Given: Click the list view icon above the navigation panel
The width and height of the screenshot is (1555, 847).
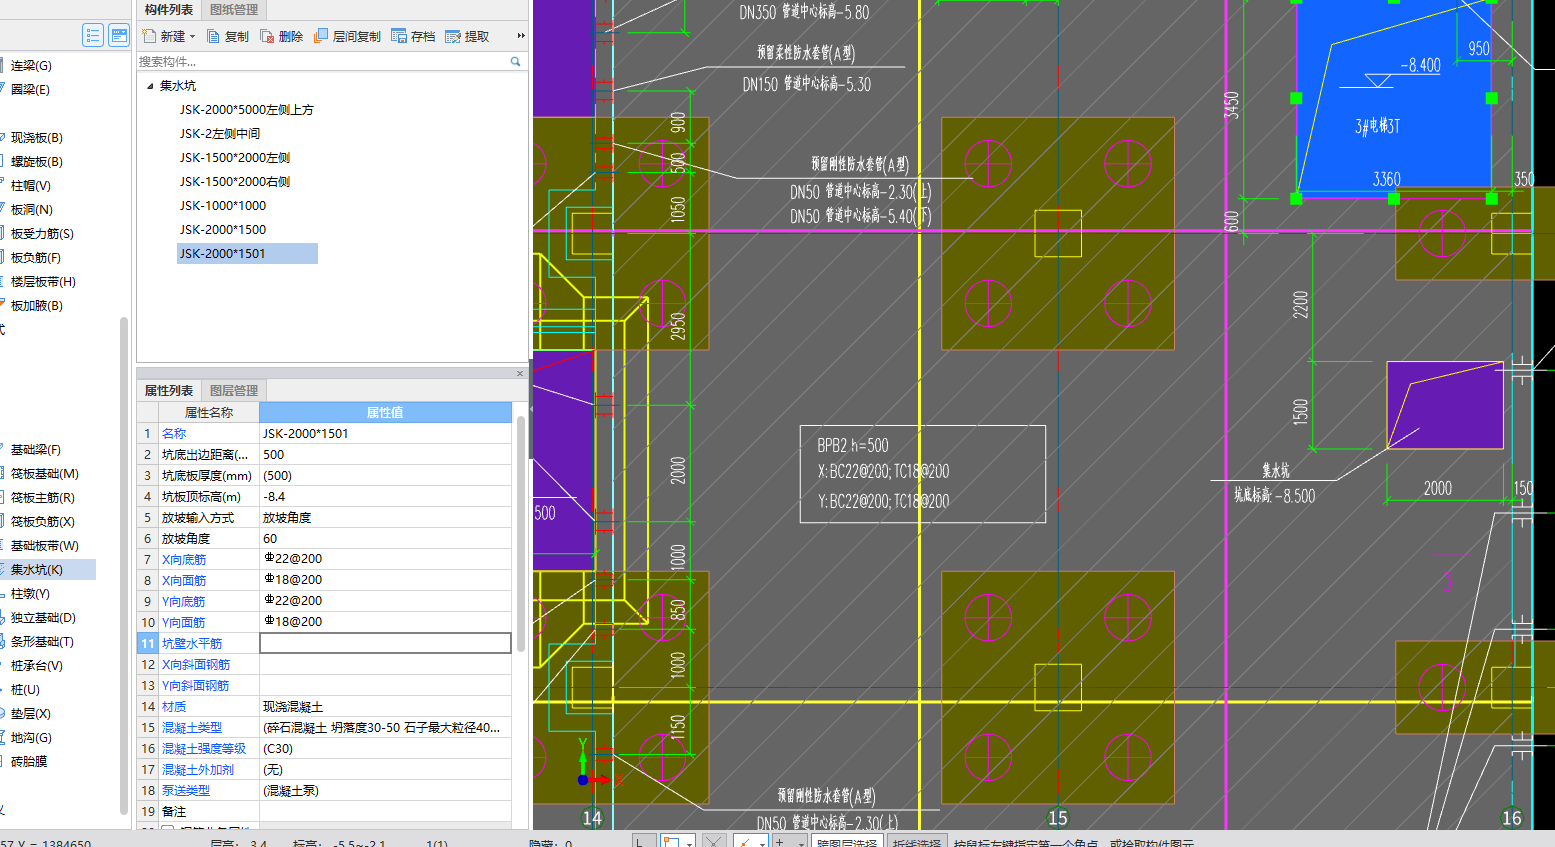Looking at the screenshot, I should click(x=93, y=35).
